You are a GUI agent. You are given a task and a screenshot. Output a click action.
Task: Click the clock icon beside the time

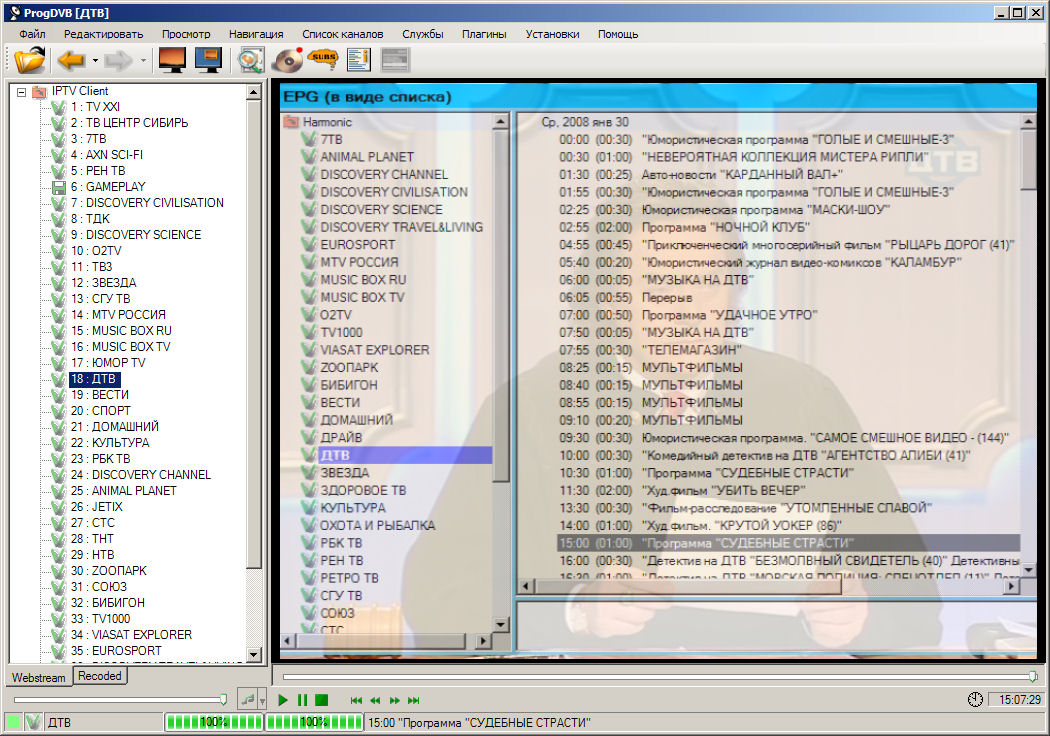975,699
